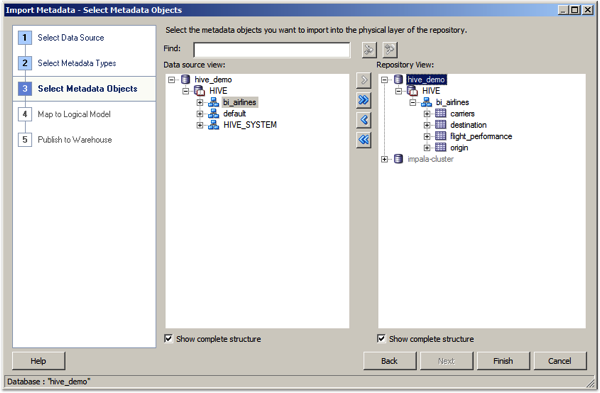Click the HIVE_SYSTEM schema icon
The width and height of the screenshot is (600, 393).
click(x=214, y=125)
